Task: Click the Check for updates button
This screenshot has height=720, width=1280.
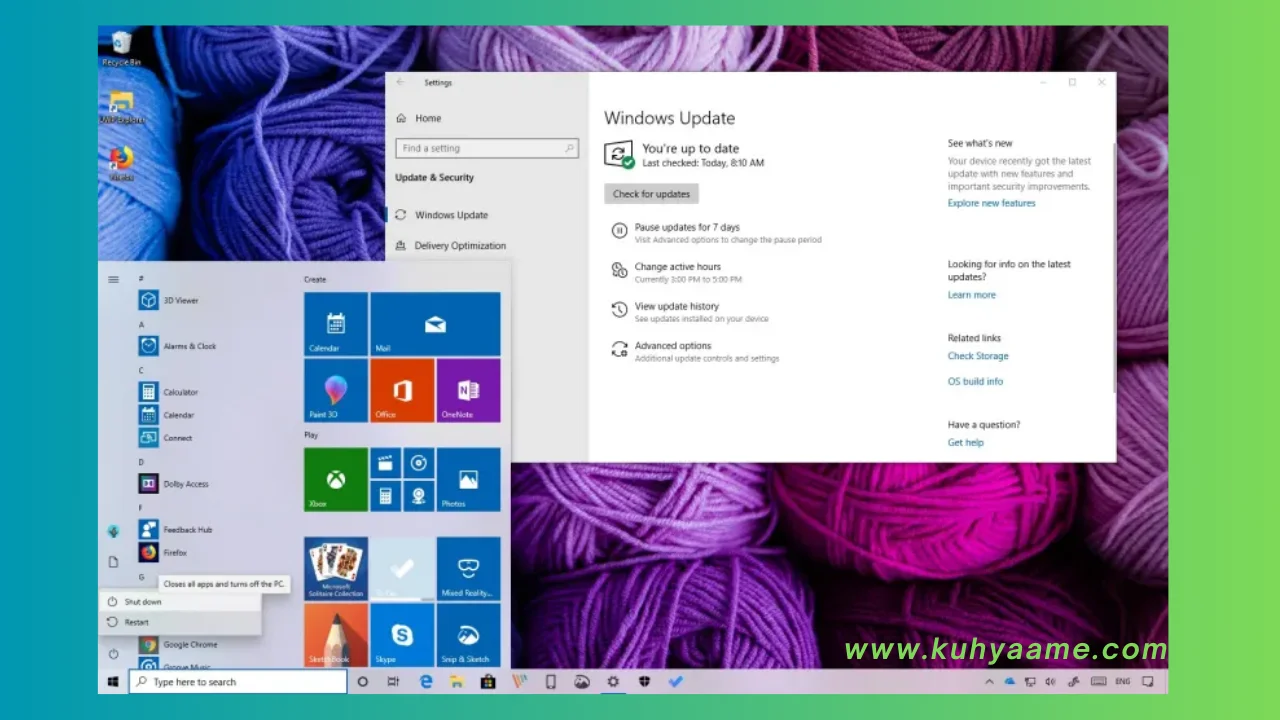Action: [652, 194]
